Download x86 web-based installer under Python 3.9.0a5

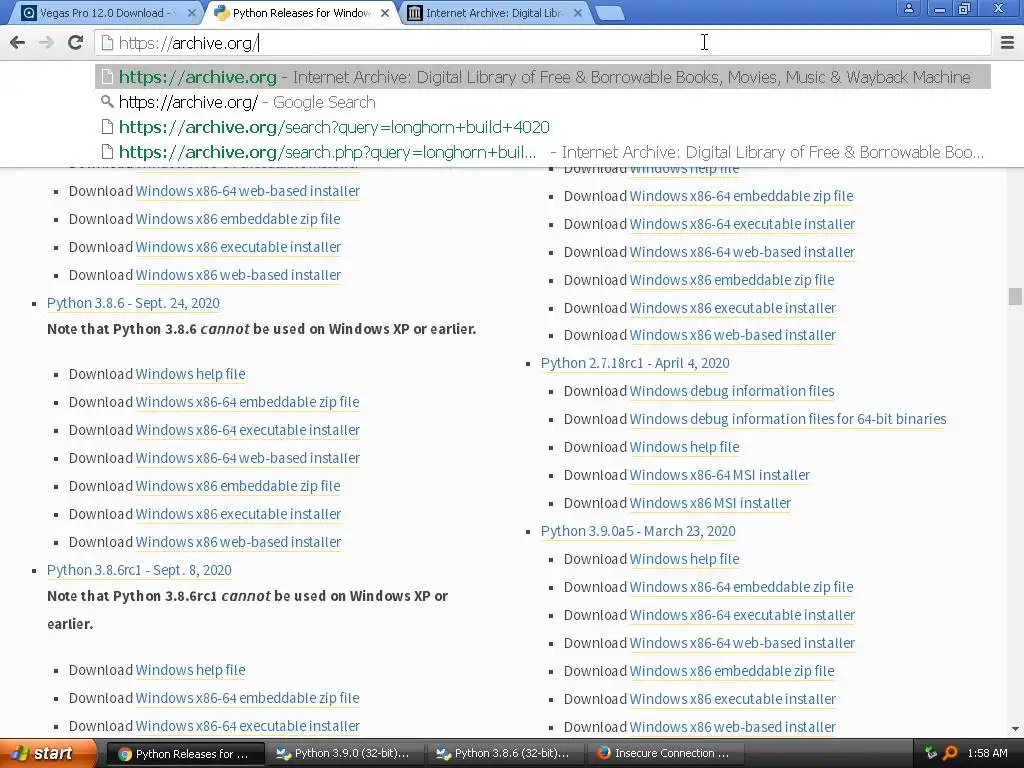point(733,727)
